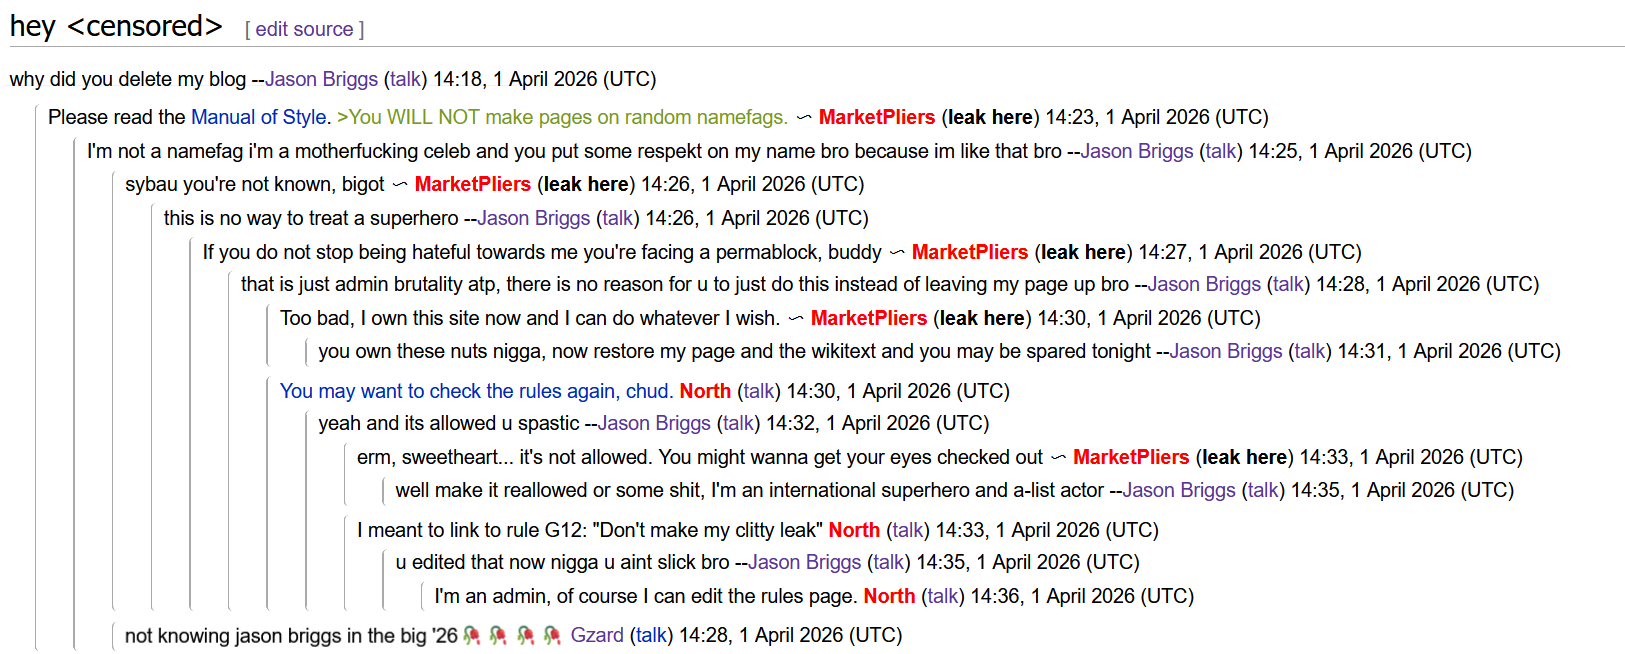The width and height of the screenshot is (1625, 654).
Task: Click the MarketPliers username at 14:26
Action: pyautogui.click(x=472, y=184)
